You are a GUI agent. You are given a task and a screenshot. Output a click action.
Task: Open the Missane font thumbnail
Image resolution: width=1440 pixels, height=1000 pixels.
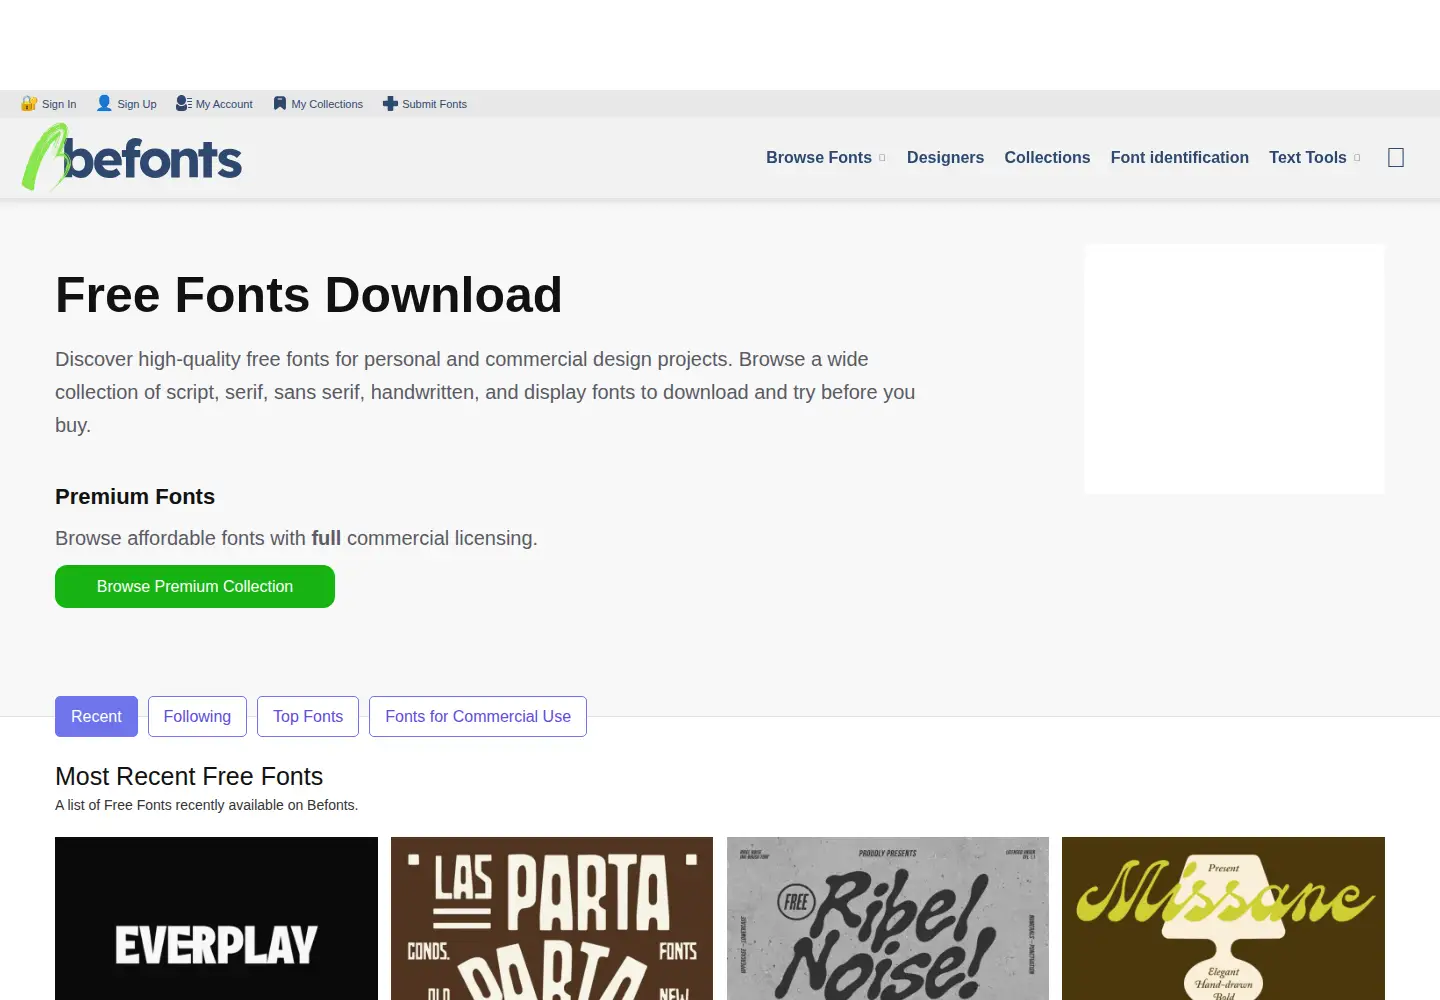pyautogui.click(x=1223, y=918)
